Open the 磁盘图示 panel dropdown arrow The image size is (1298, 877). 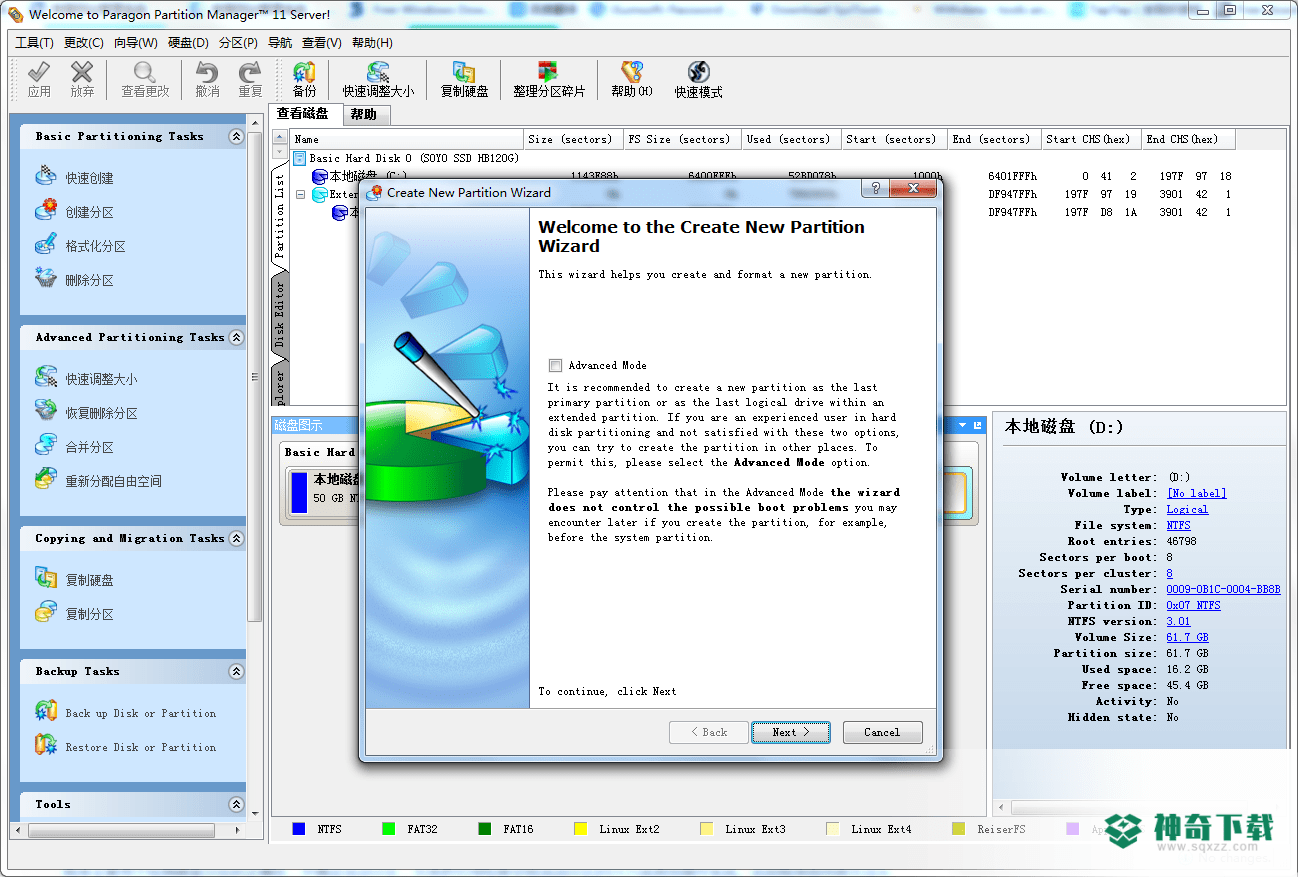pyautogui.click(x=962, y=425)
